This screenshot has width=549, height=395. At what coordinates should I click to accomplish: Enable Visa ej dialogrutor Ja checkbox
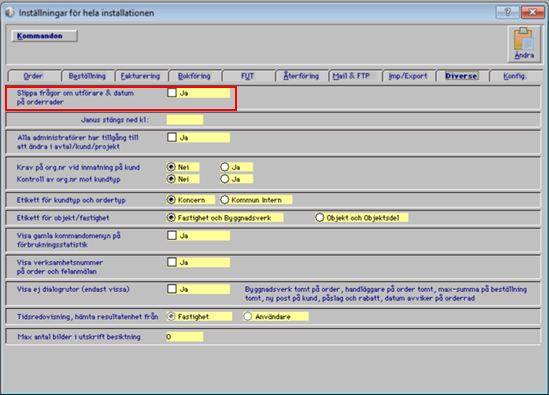click(x=172, y=289)
